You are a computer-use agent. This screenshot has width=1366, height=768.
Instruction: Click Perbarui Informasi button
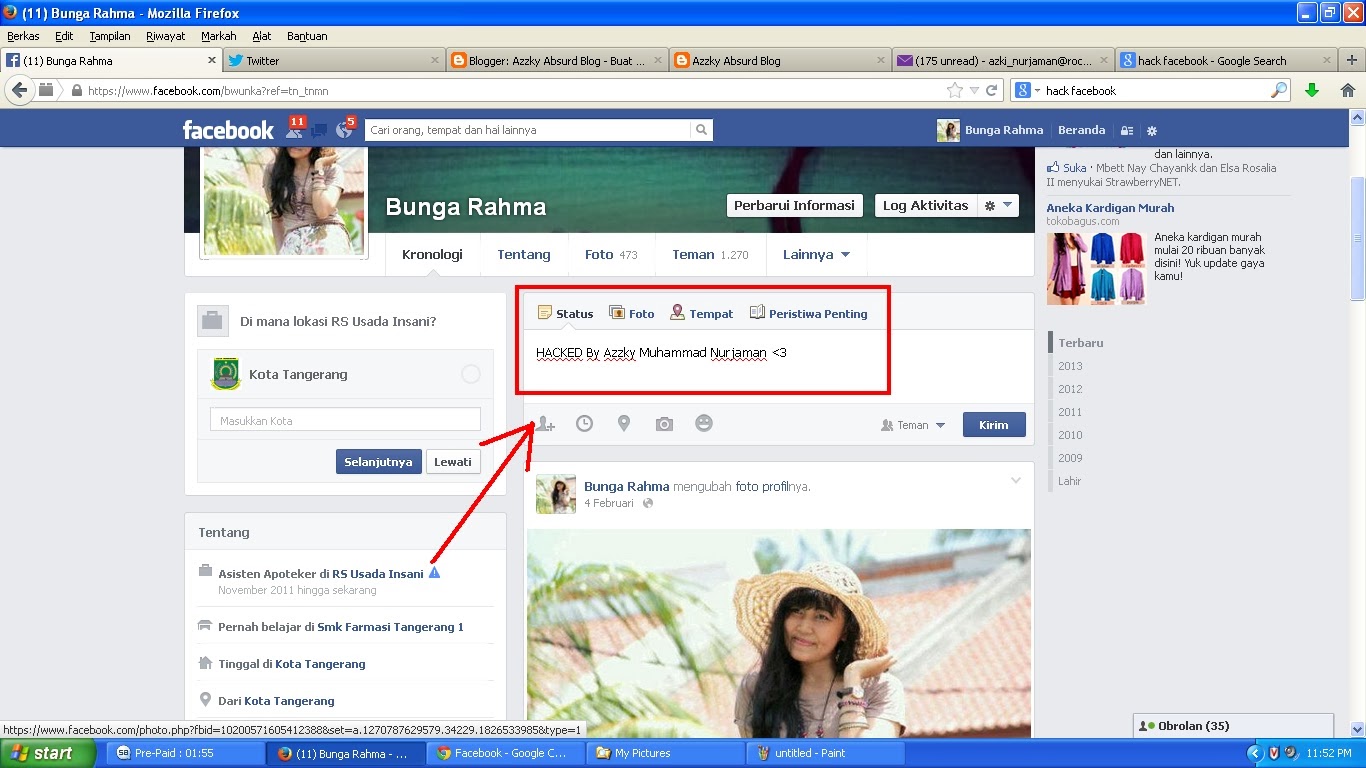click(x=795, y=205)
